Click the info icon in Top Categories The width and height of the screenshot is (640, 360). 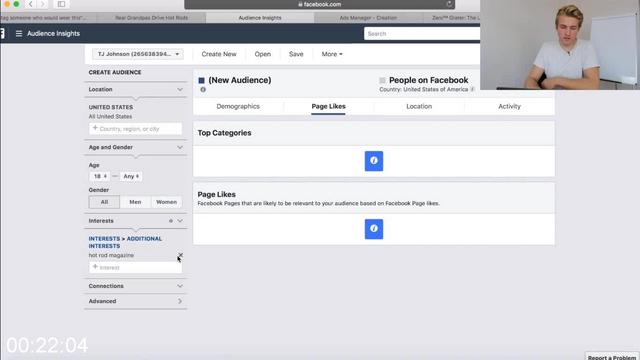[x=373, y=161]
